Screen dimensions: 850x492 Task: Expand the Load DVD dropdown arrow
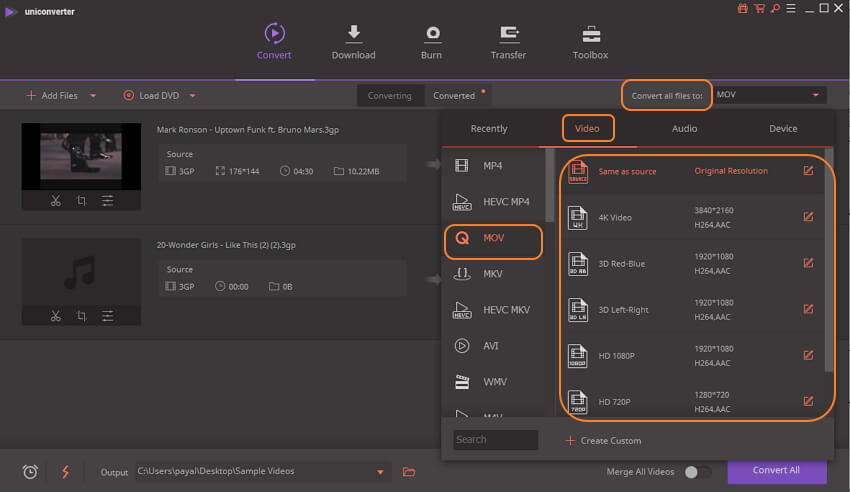(192, 96)
